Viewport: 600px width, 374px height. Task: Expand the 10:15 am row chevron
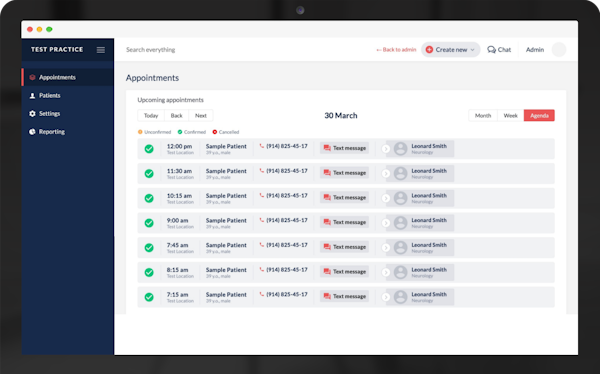386,198
